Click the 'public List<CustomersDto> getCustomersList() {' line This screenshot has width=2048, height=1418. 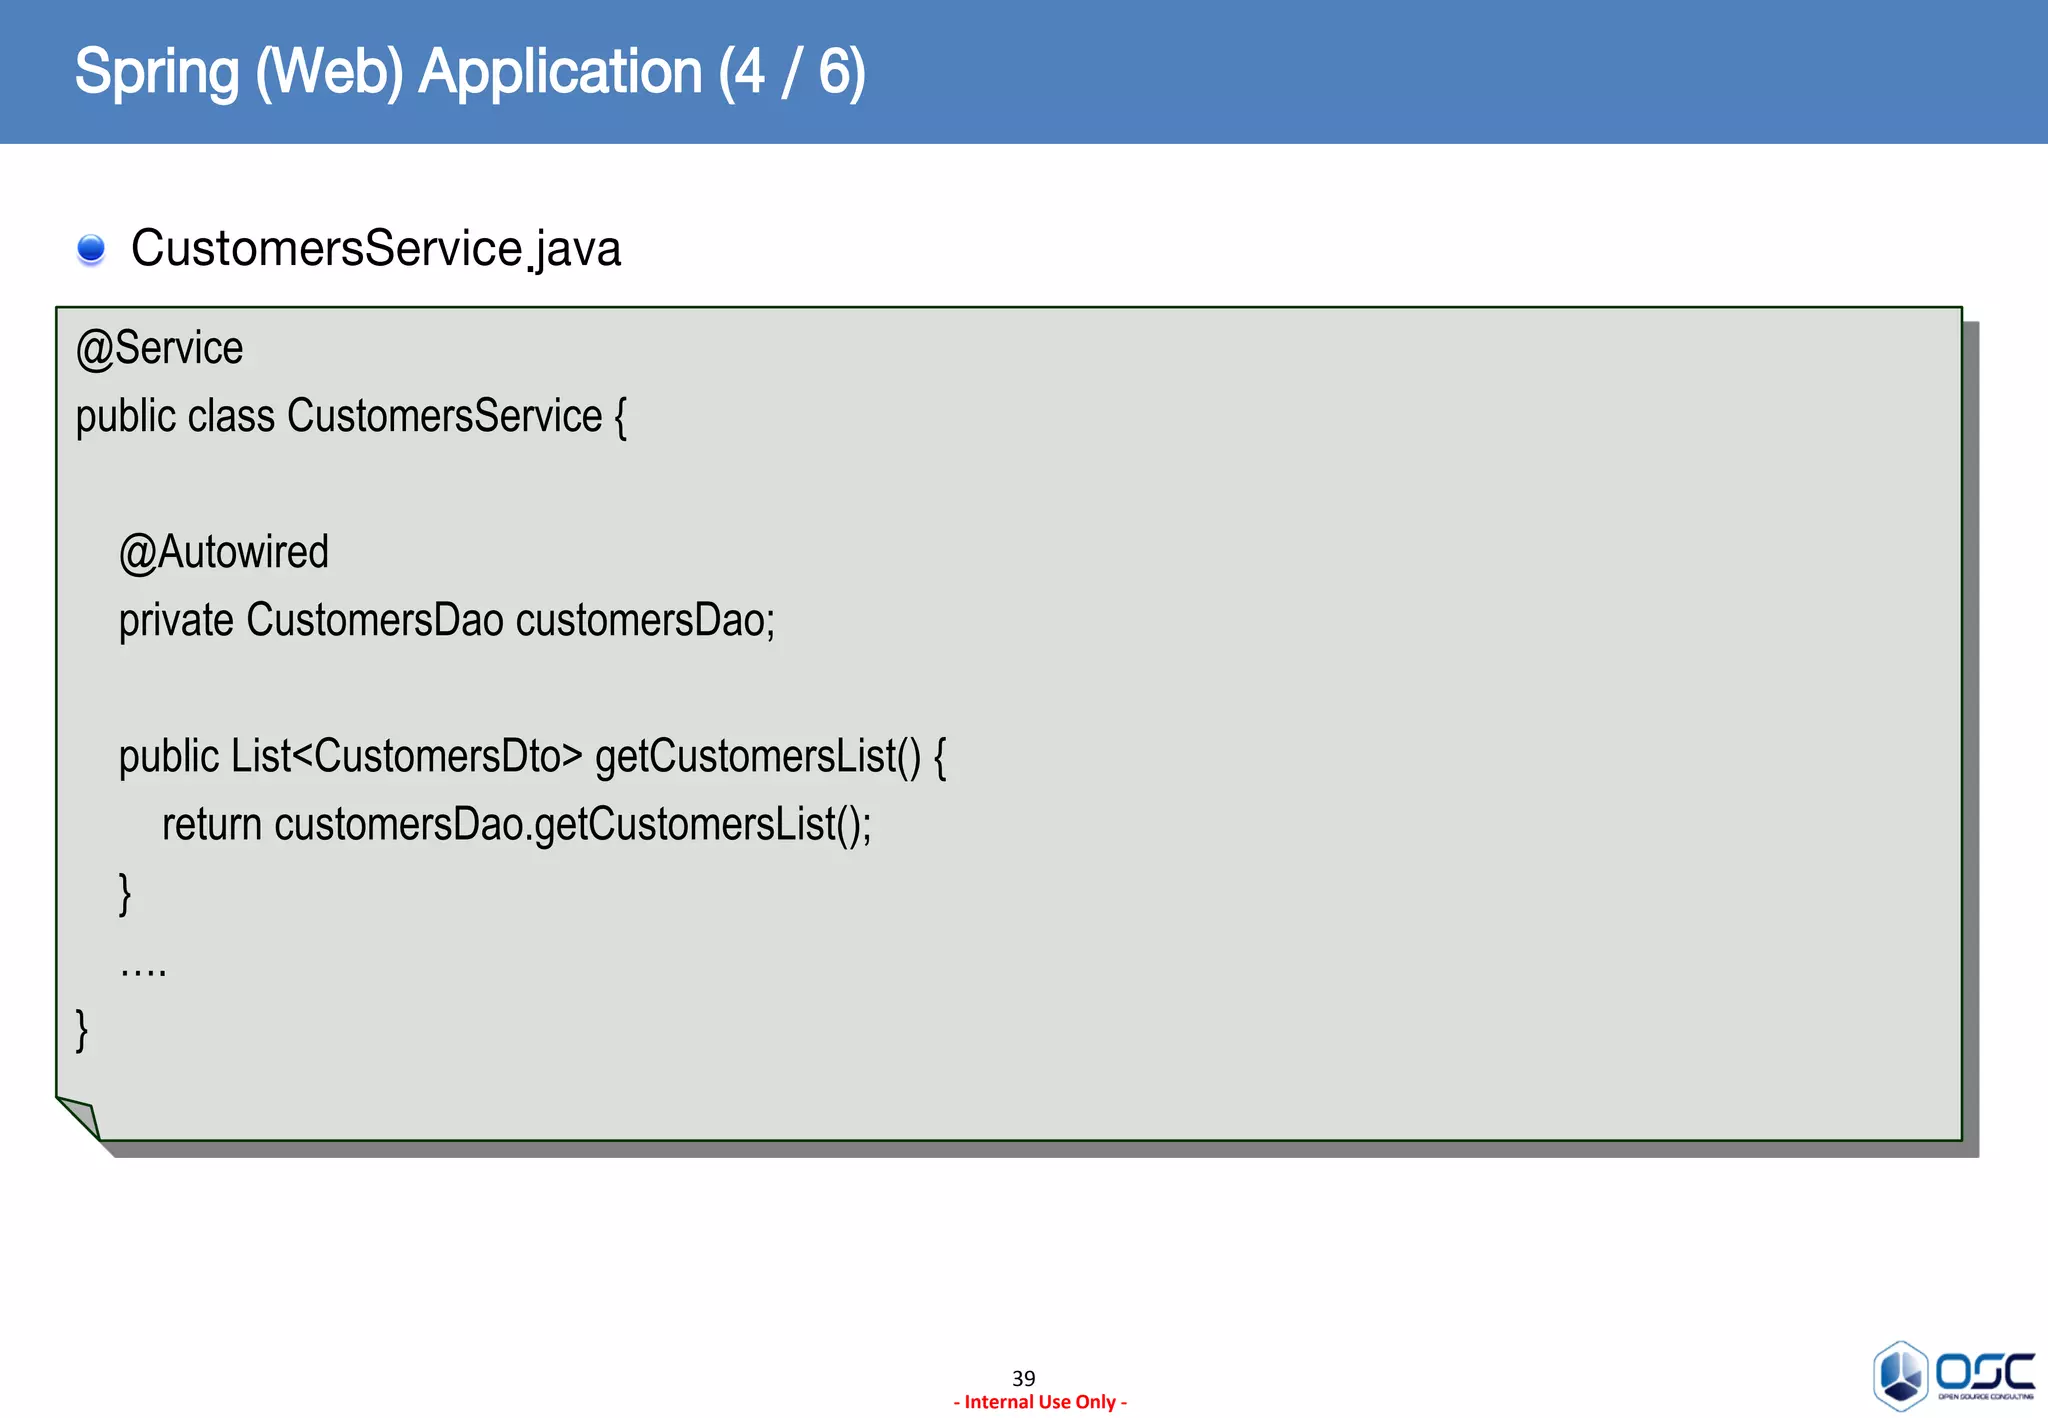[x=532, y=757]
